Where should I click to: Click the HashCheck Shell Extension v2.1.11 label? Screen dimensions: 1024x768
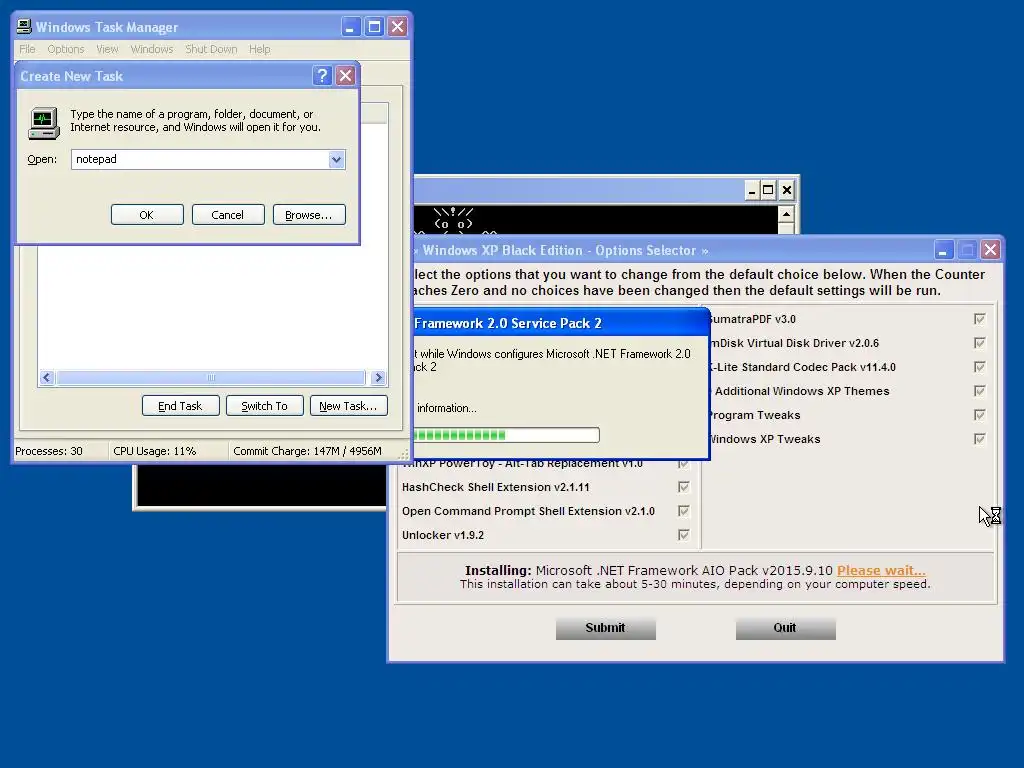click(x=496, y=487)
